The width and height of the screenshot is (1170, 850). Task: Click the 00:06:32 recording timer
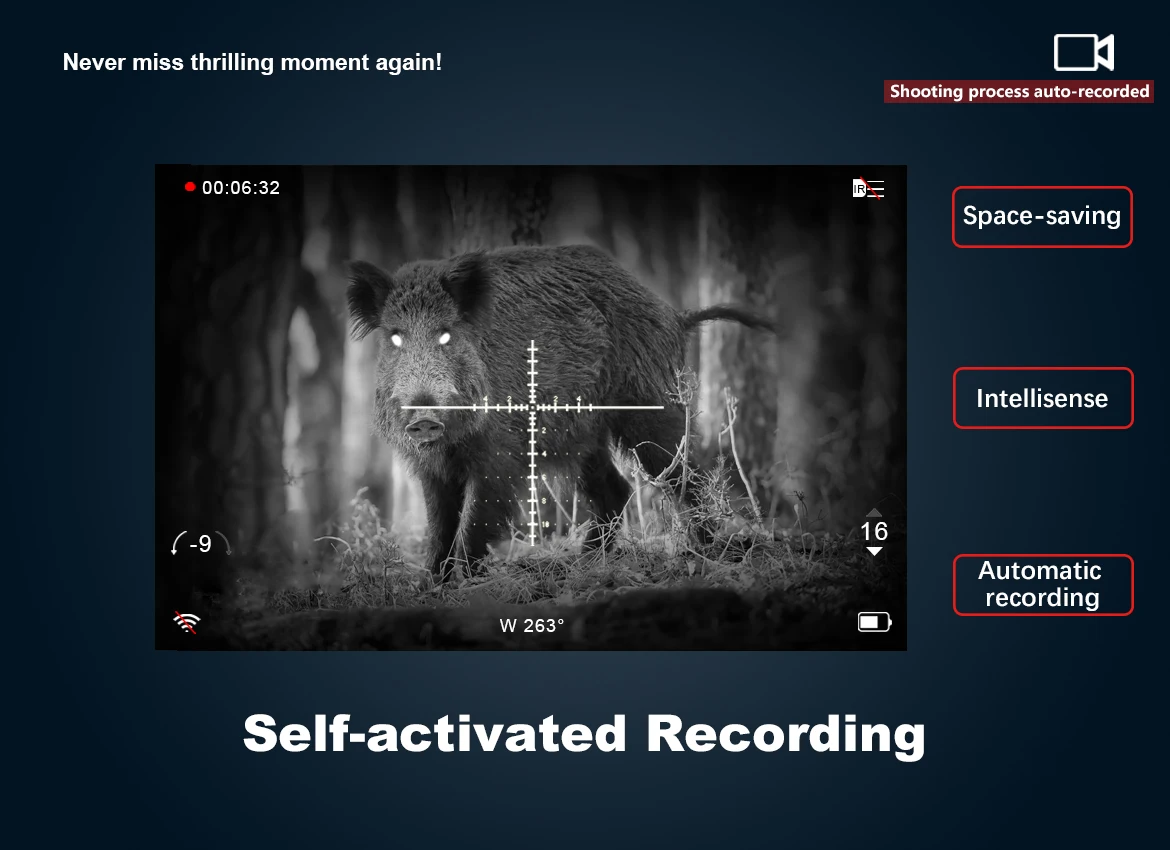click(240, 187)
